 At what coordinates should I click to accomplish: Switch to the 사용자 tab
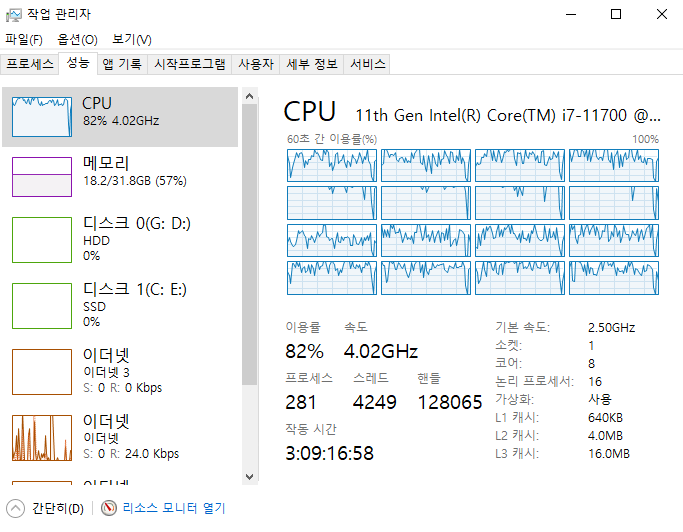[x=256, y=64]
